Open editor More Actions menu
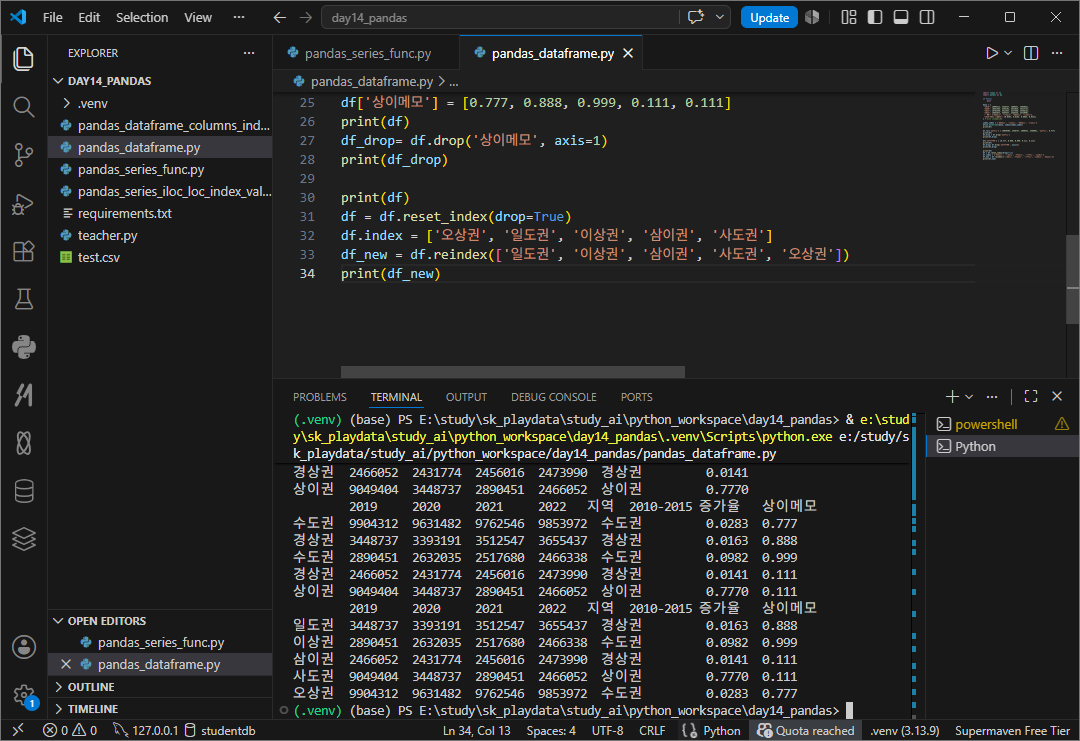Viewport: 1080px width, 741px height. point(1057,53)
